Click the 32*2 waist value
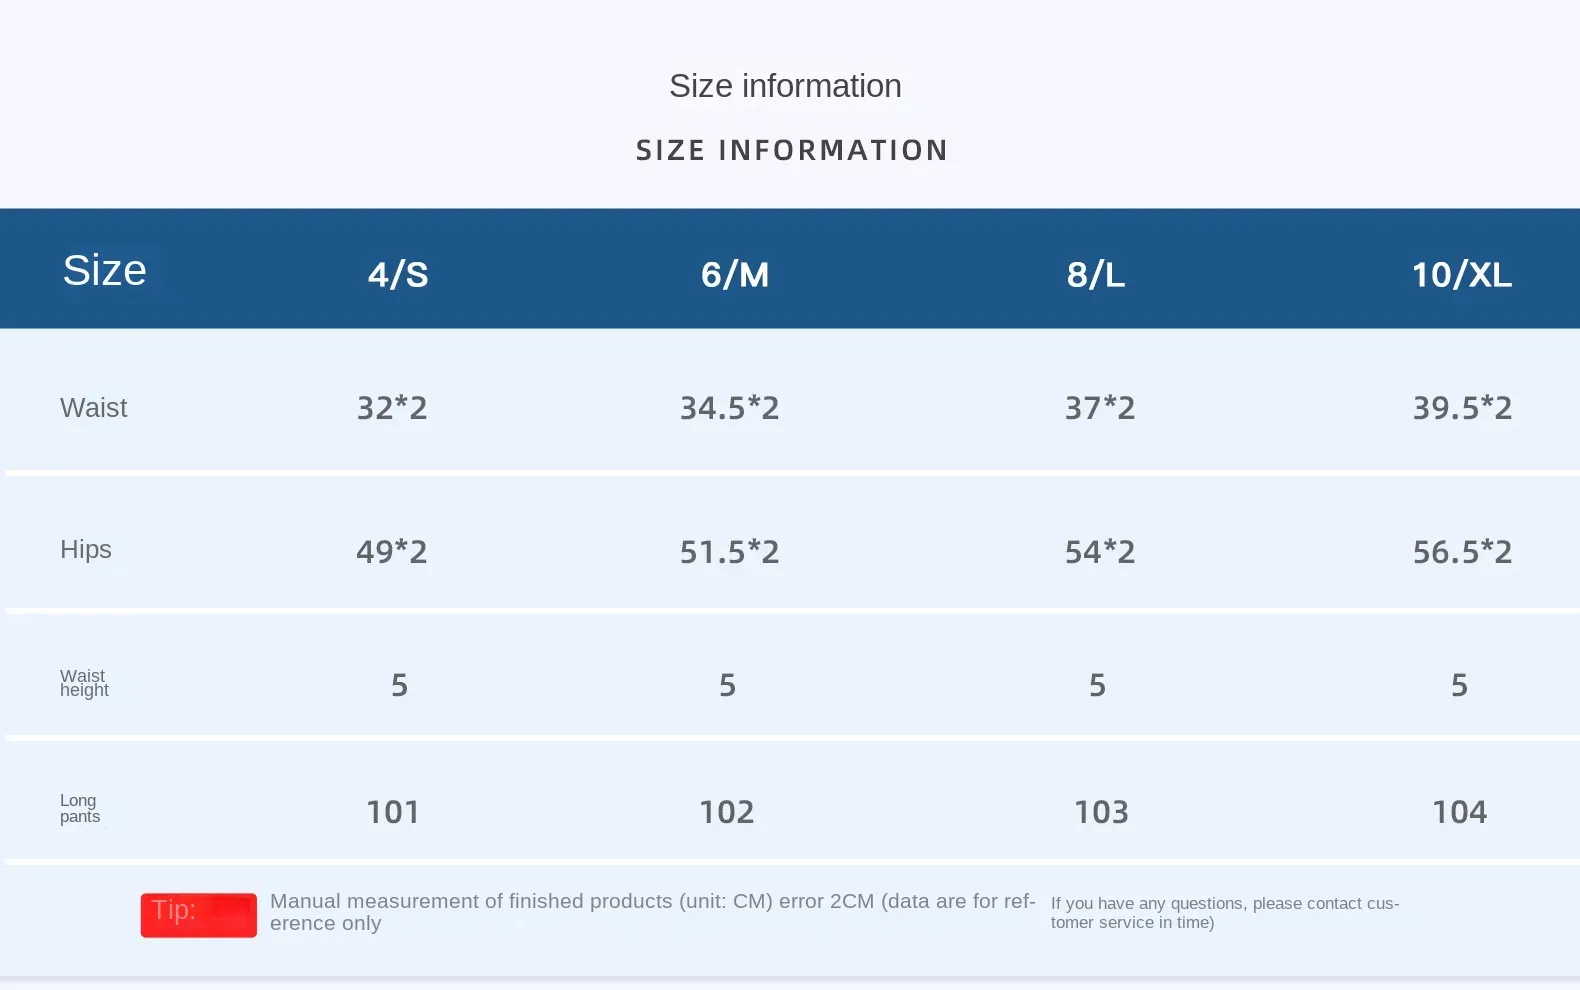 (x=392, y=408)
